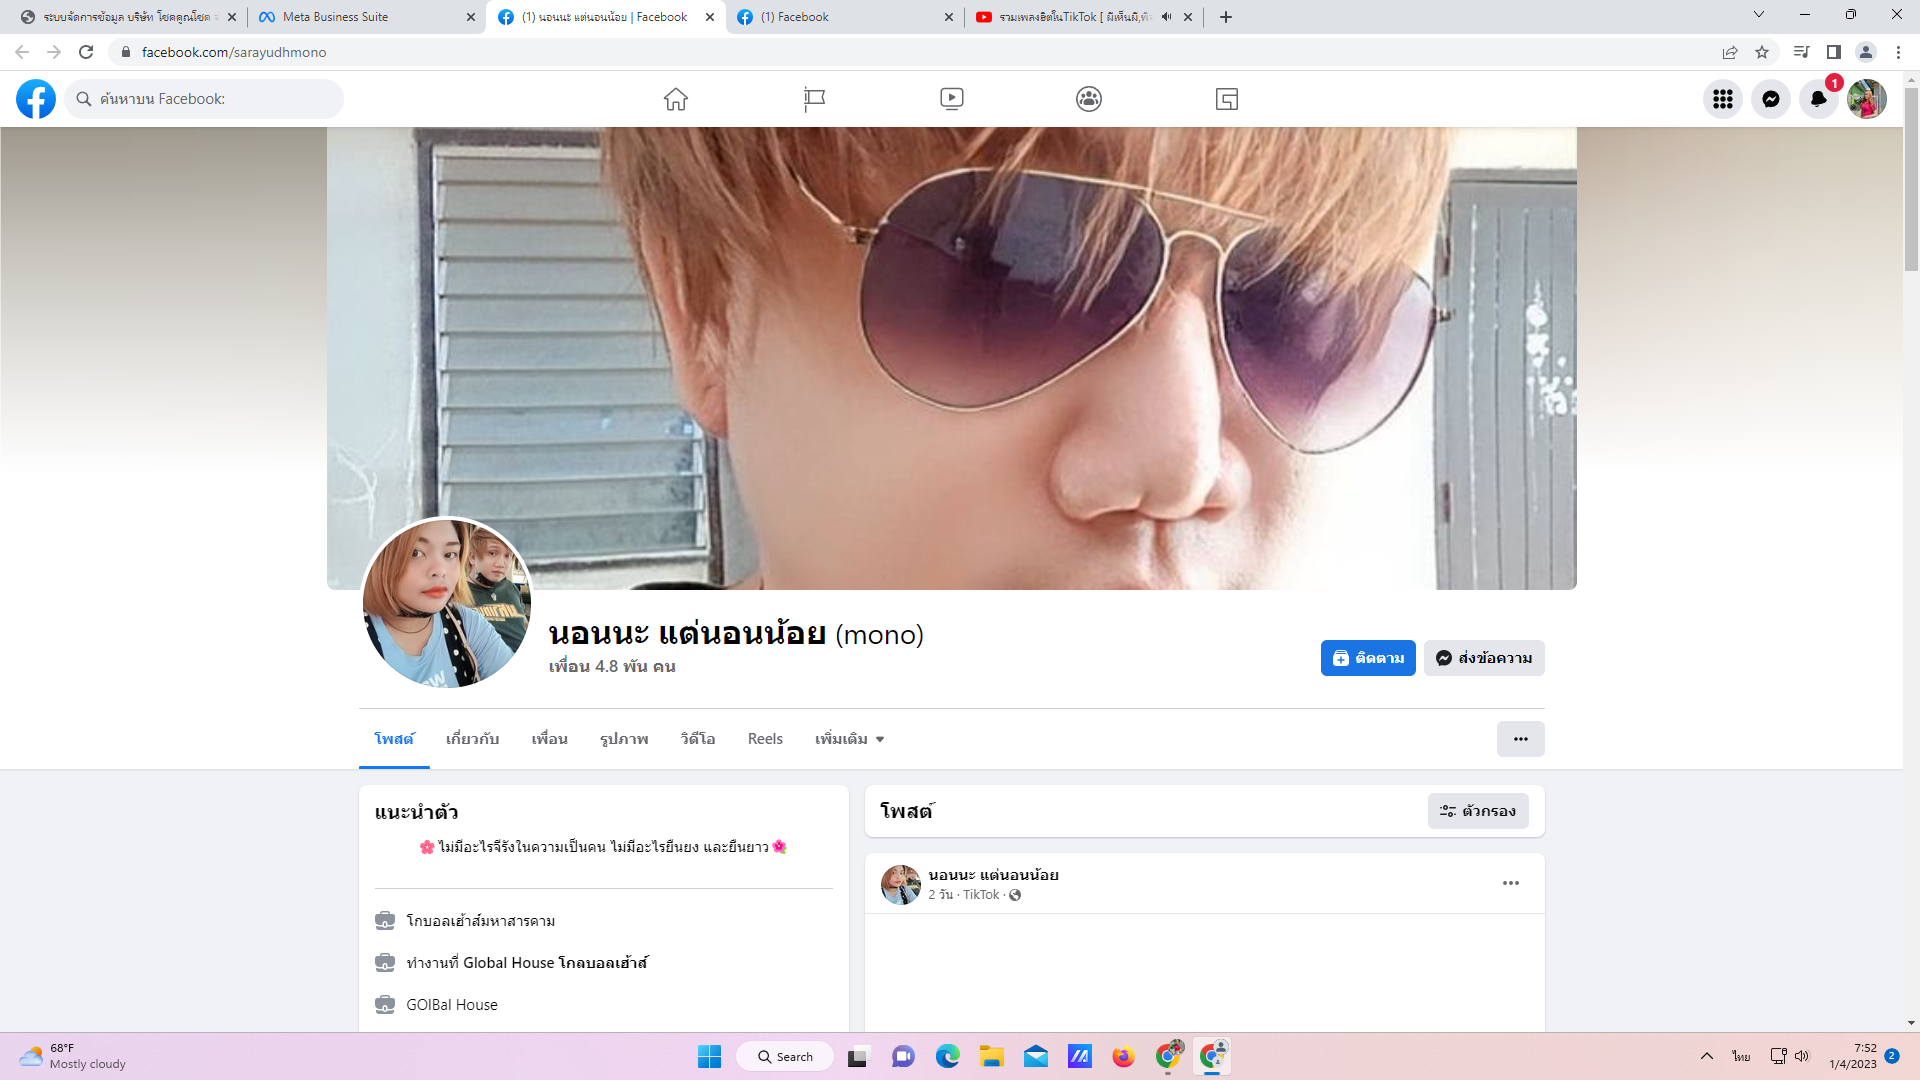1920x1080 pixels.
Task: Open the Messenger icon
Action: 1770,99
